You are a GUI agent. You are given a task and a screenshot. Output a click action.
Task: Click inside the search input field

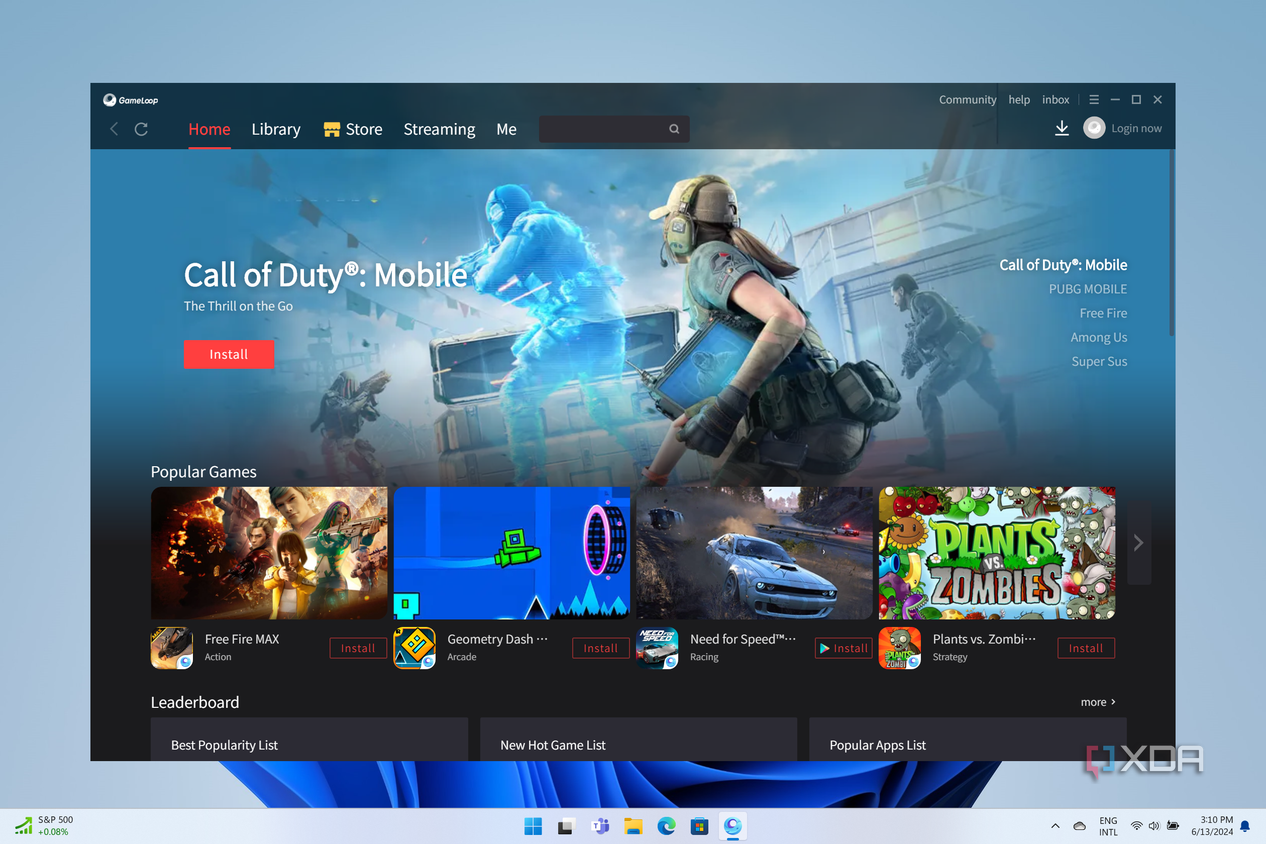pos(614,129)
